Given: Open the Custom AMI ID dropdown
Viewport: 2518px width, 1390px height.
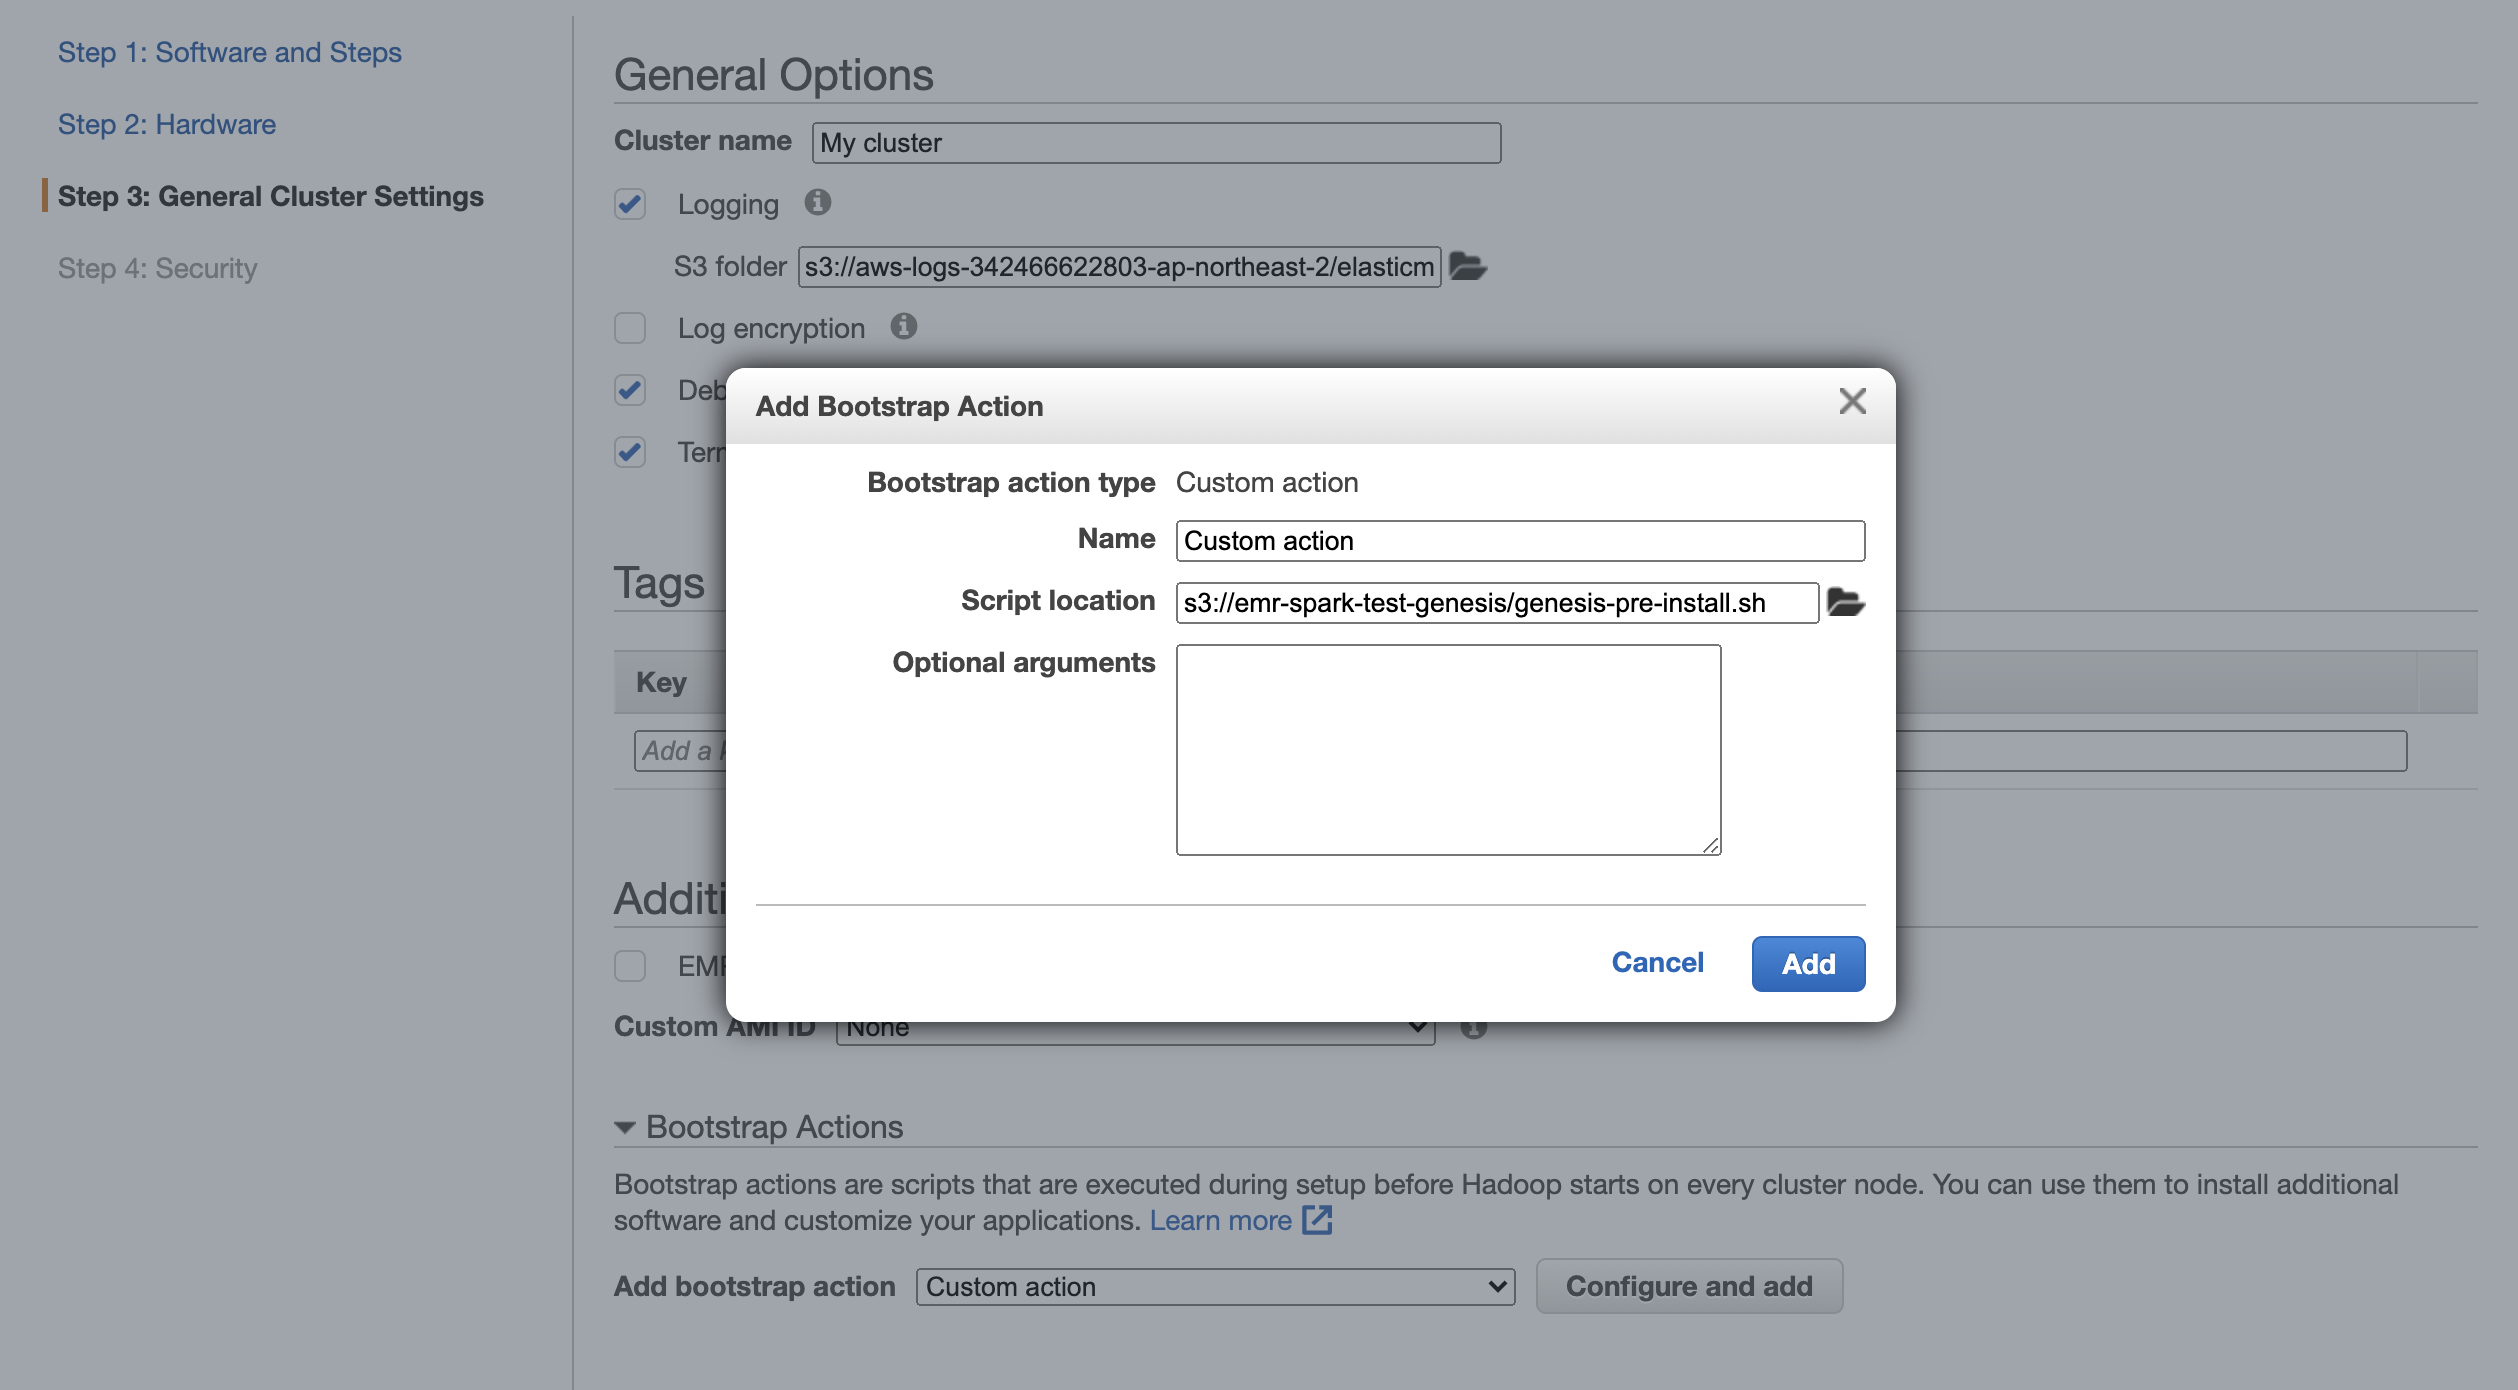Looking at the screenshot, I should click(1135, 1032).
